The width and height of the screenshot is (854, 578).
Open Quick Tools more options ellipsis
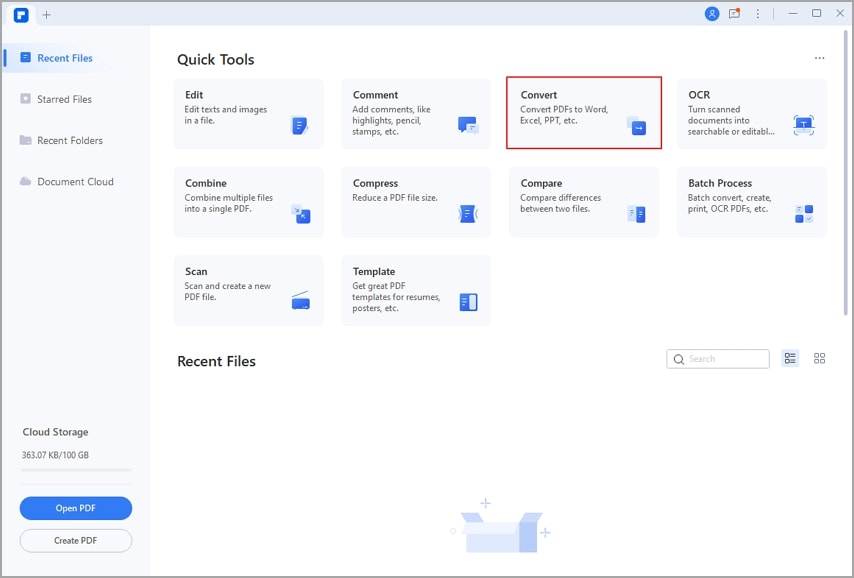click(x=819, y=58)
